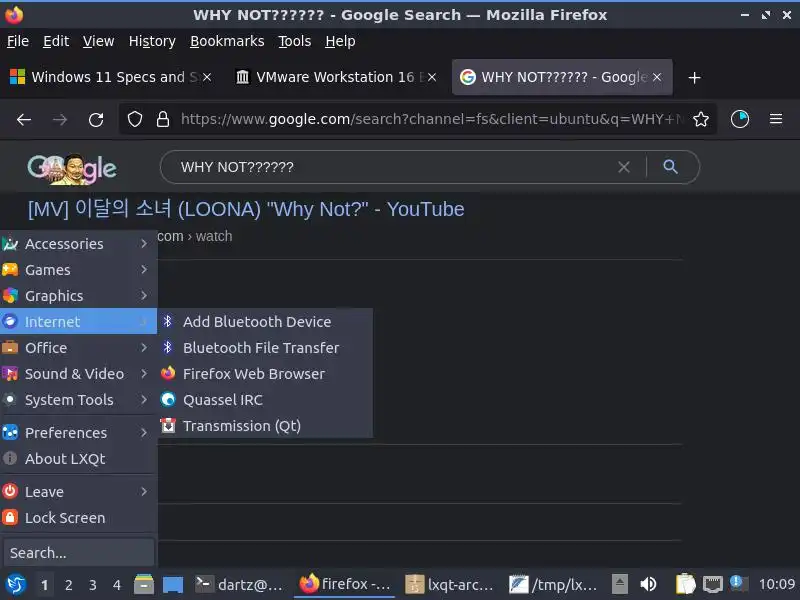Switch to virtual desktop 4

click(117, 585)
